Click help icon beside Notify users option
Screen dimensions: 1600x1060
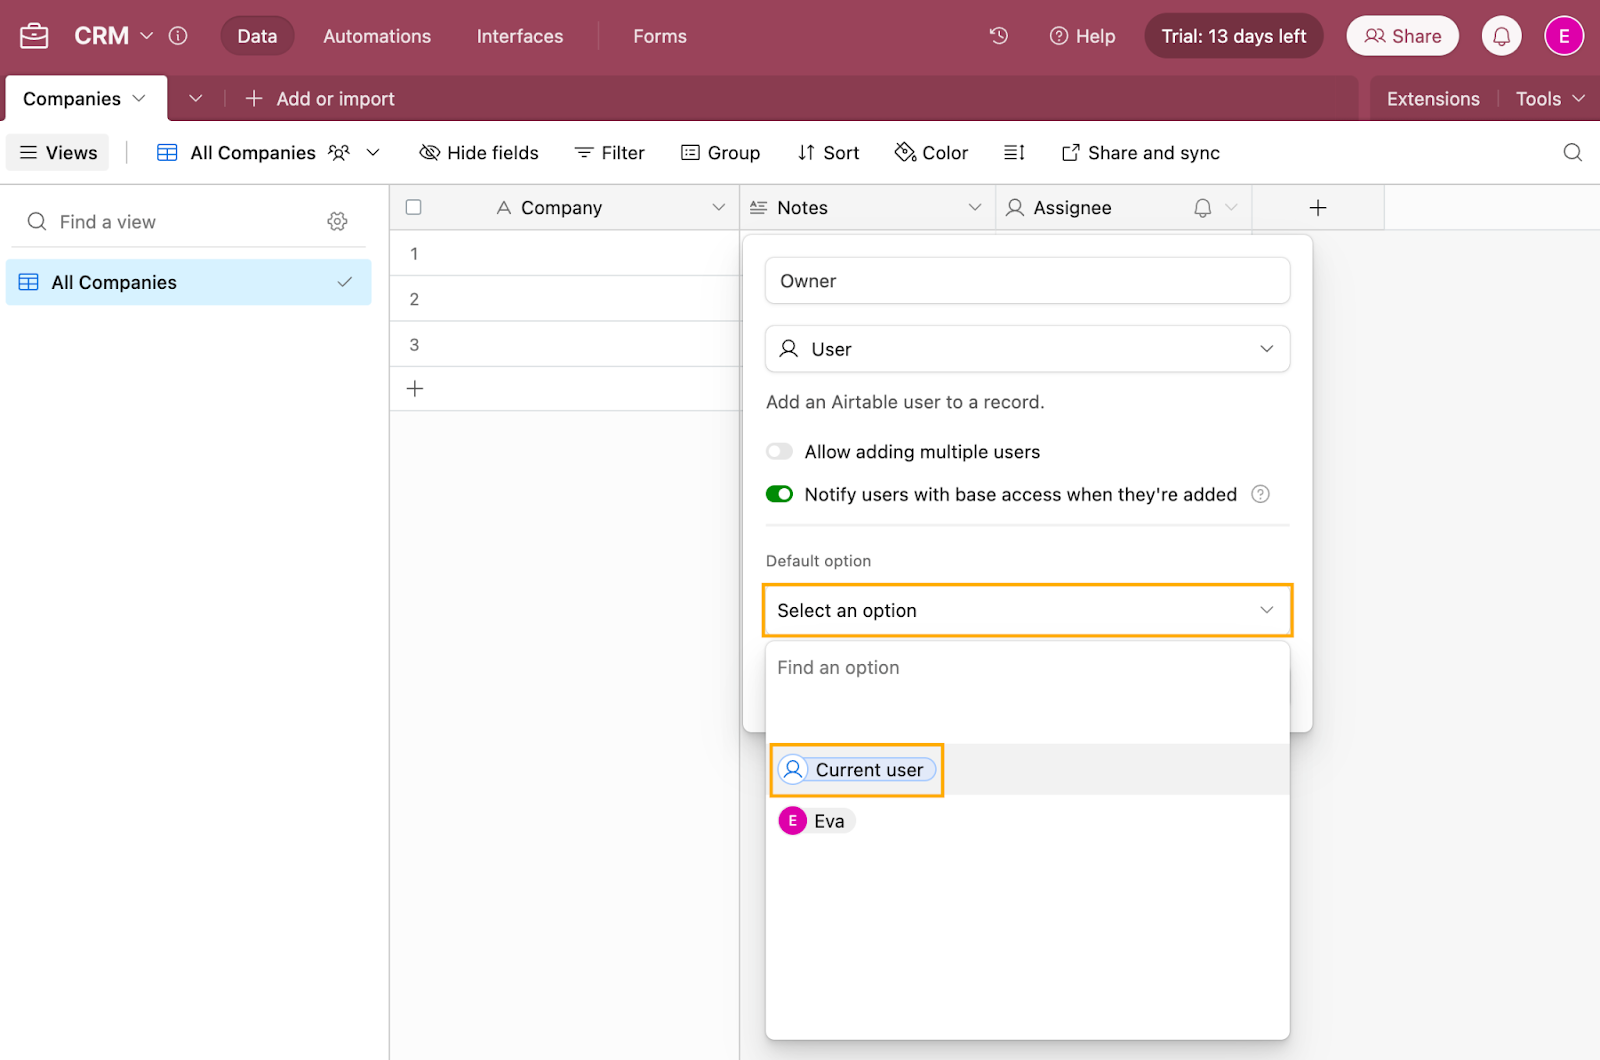click(1261, 494)
